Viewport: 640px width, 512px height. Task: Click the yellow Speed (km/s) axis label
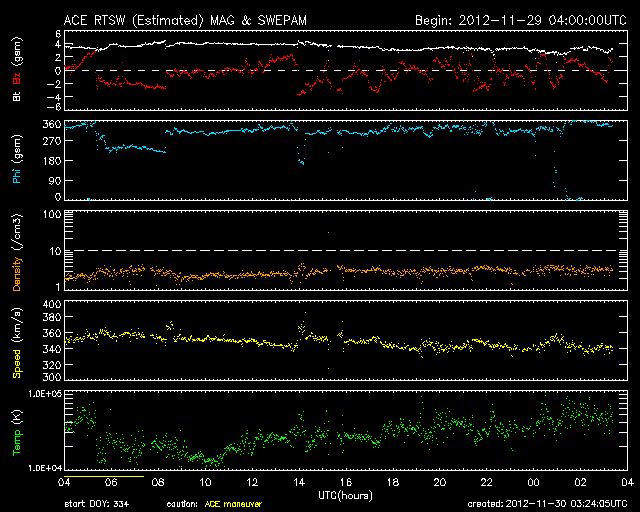[x=16, y=341]
